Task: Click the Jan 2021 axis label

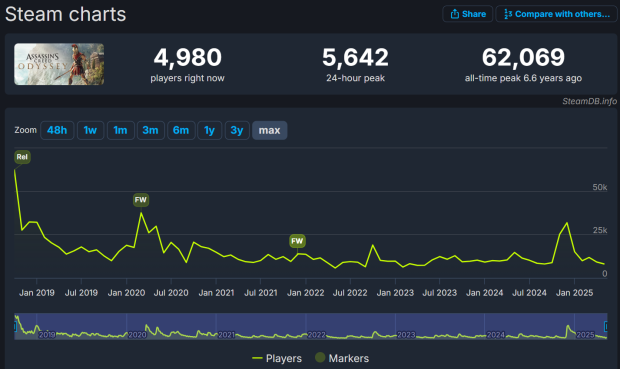Action: coord(216,293)
